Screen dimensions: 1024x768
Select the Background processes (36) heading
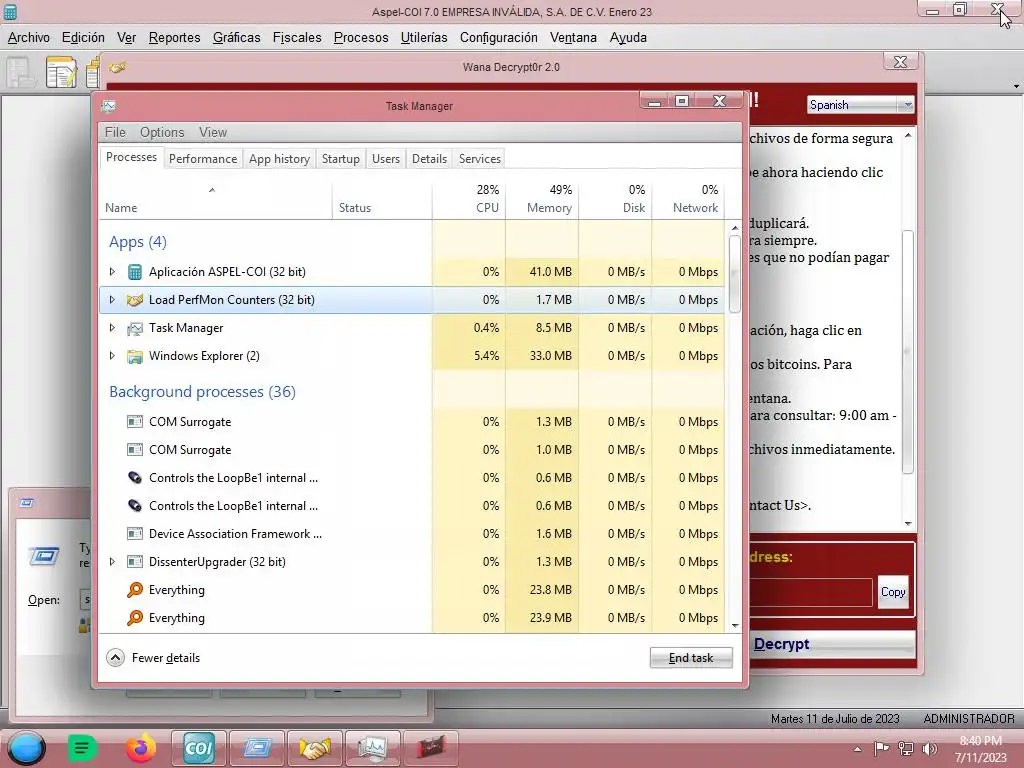[x=202, y=392]
